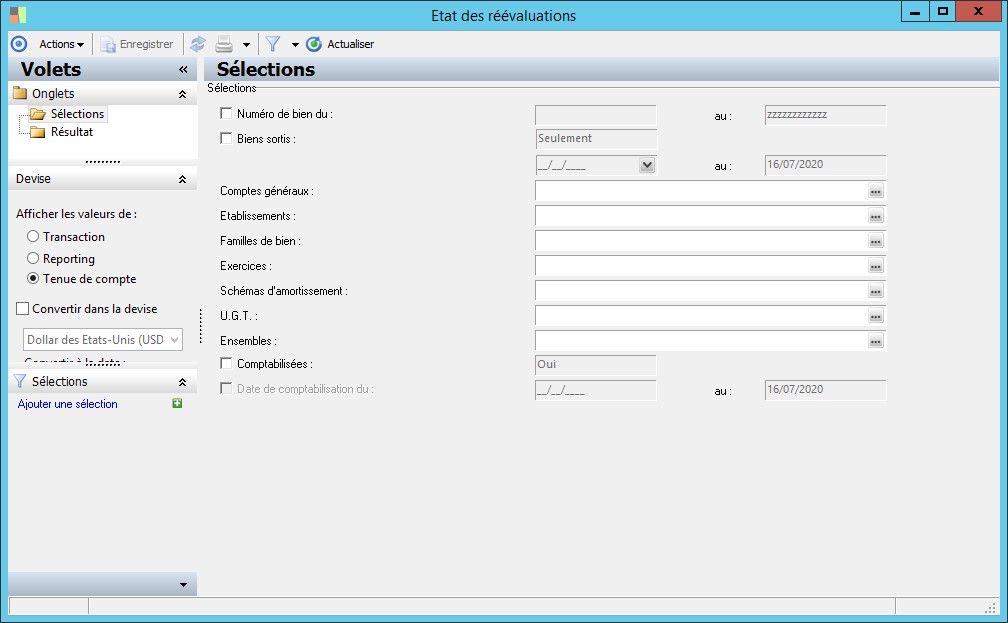Click the Date de comptabilisation end date field
Screen dimensions: 1008x623
[825, 390]
